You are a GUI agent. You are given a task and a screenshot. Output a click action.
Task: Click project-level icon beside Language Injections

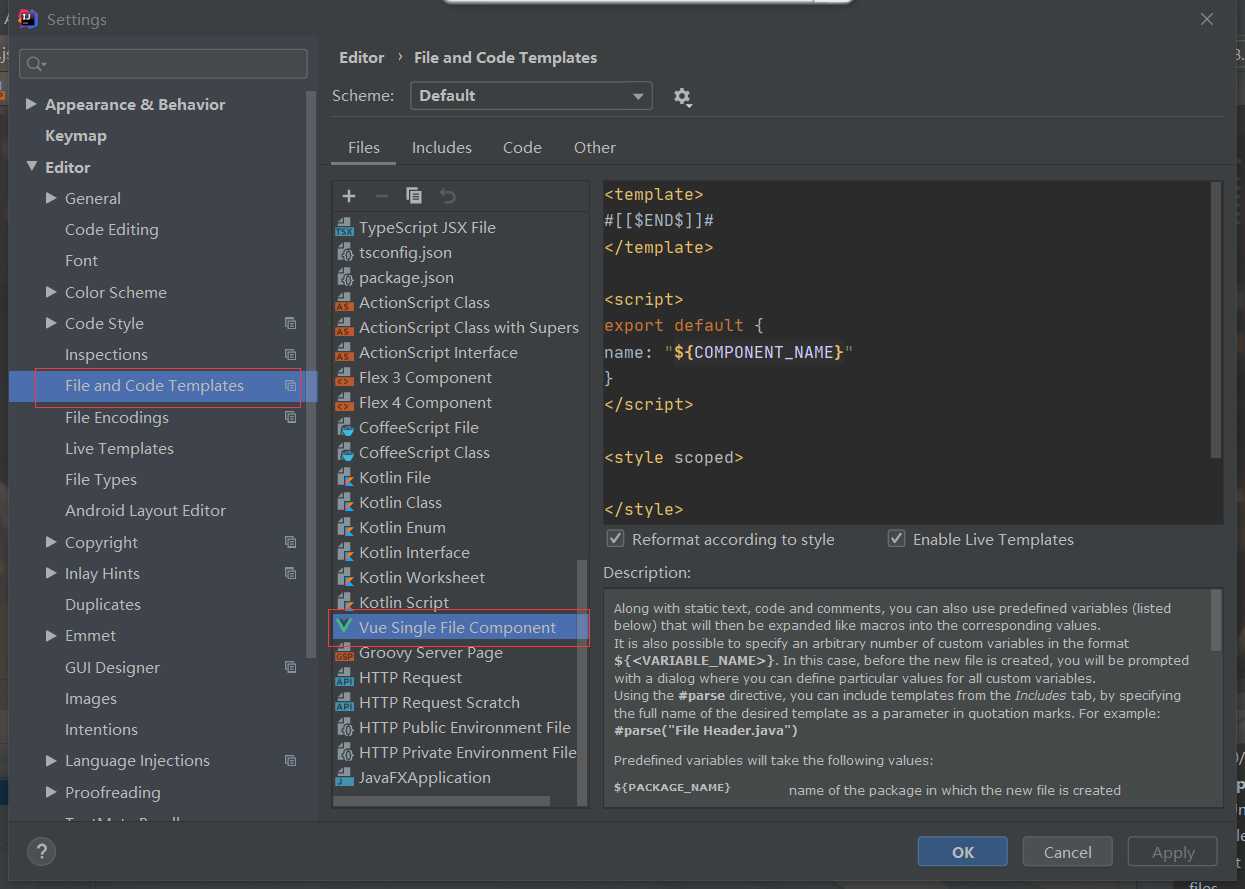pyautogui.click(x=290, y=760)
